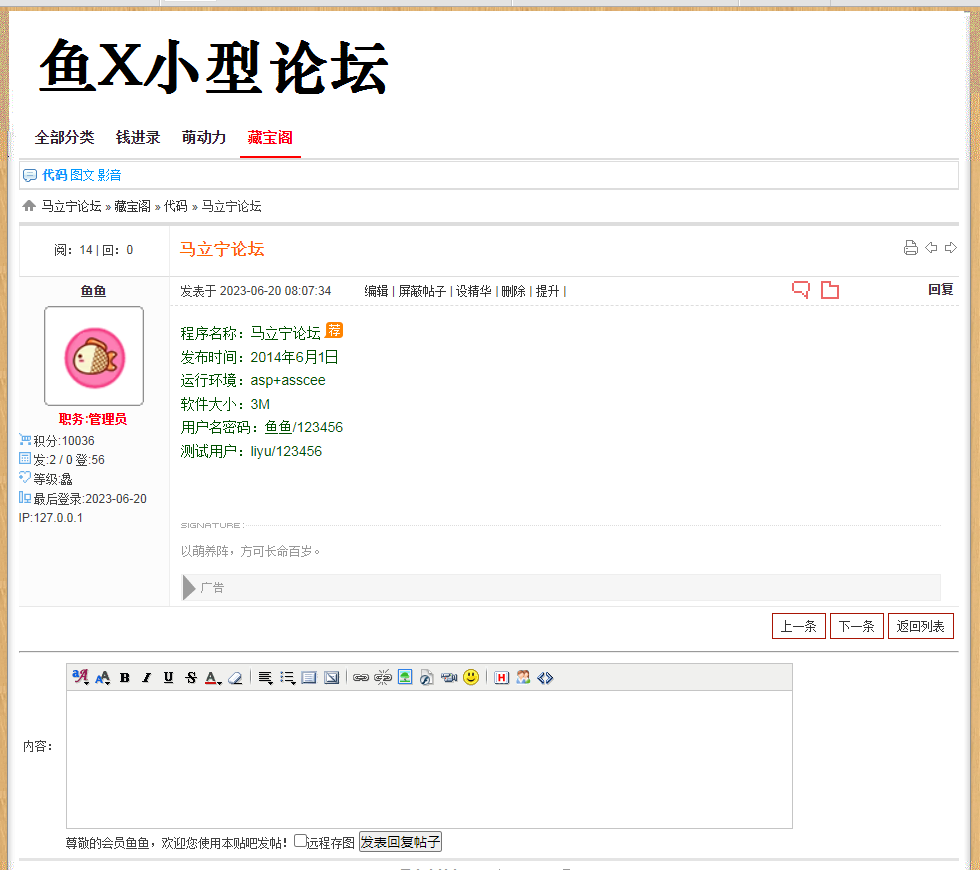
Task: Click the printer icon near post title
Action: pyautogui.click(x=911, y=248)
